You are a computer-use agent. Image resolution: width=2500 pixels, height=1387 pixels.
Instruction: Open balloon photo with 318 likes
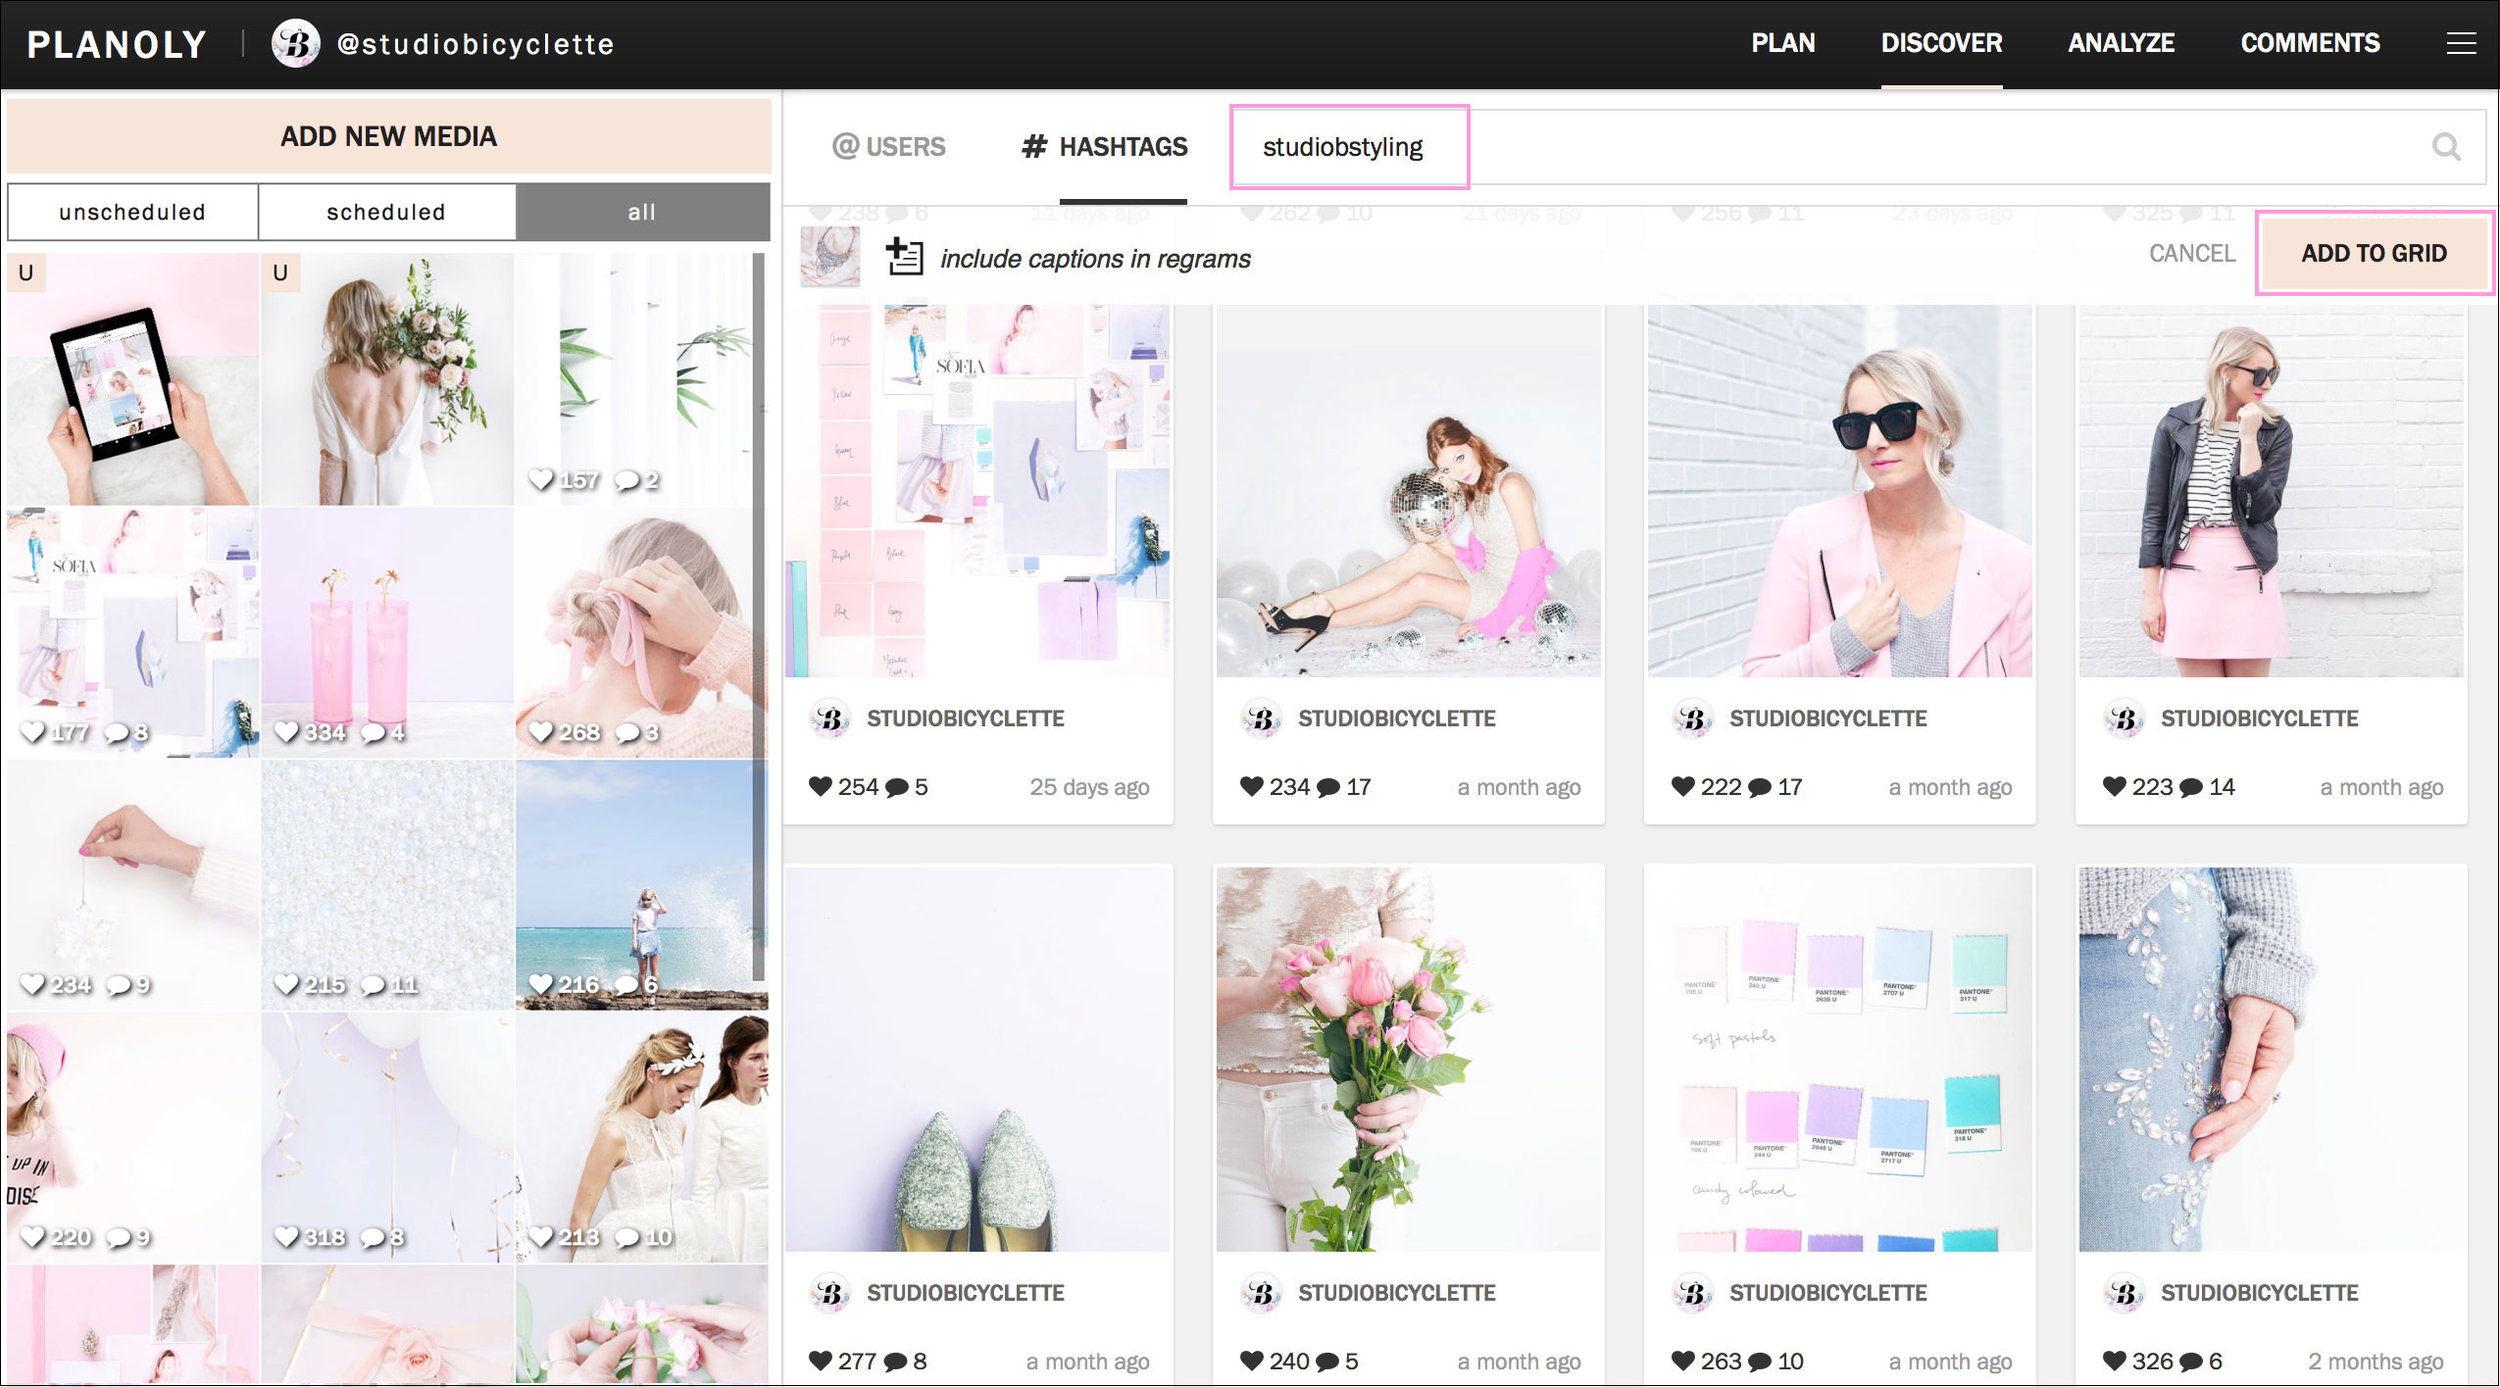tap(387, 1137)
